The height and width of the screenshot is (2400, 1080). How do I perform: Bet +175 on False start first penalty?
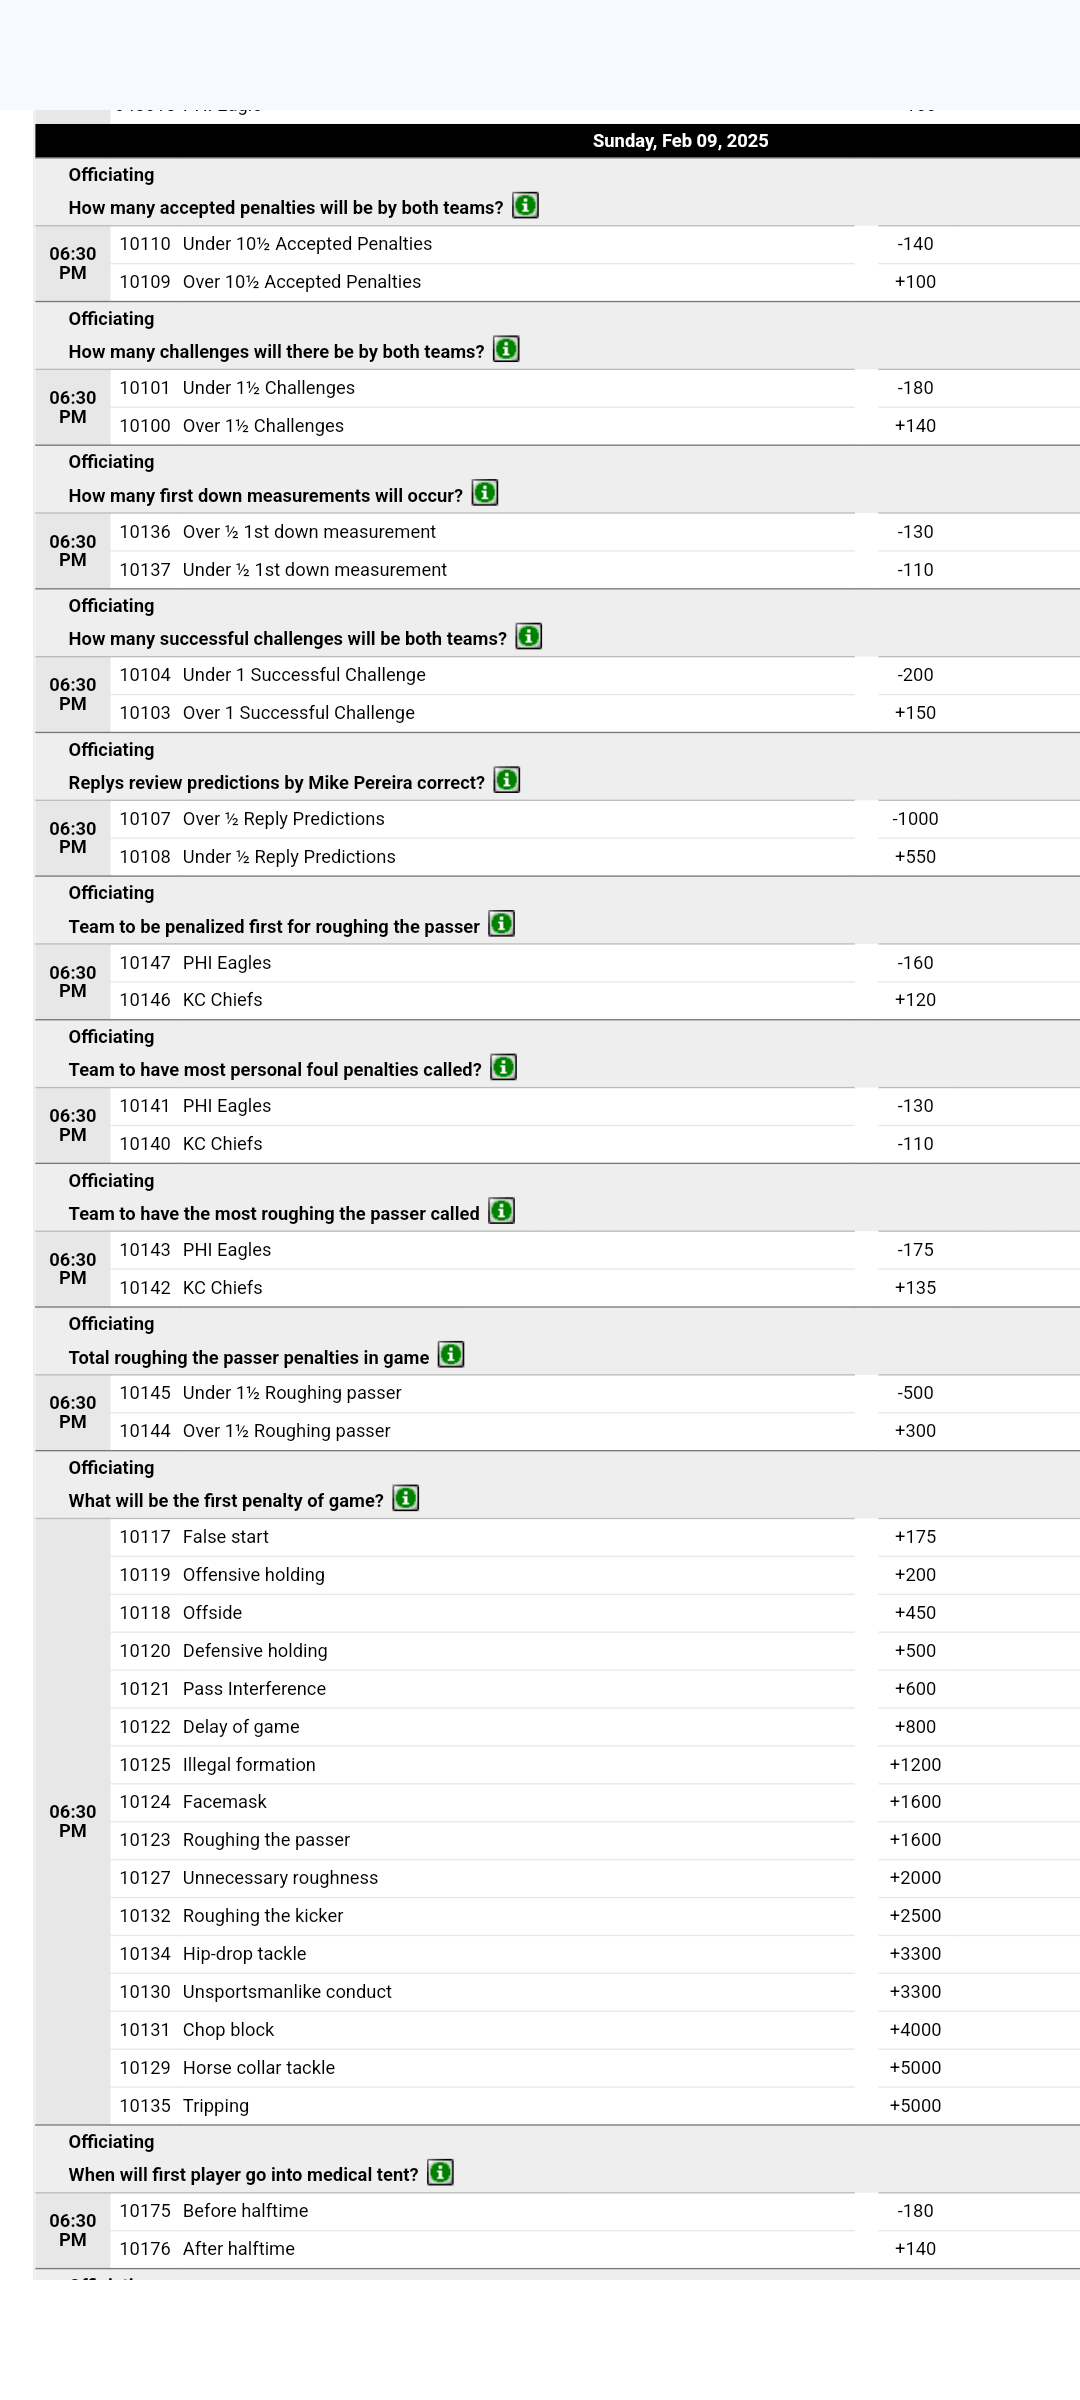tap(915, 1537)
